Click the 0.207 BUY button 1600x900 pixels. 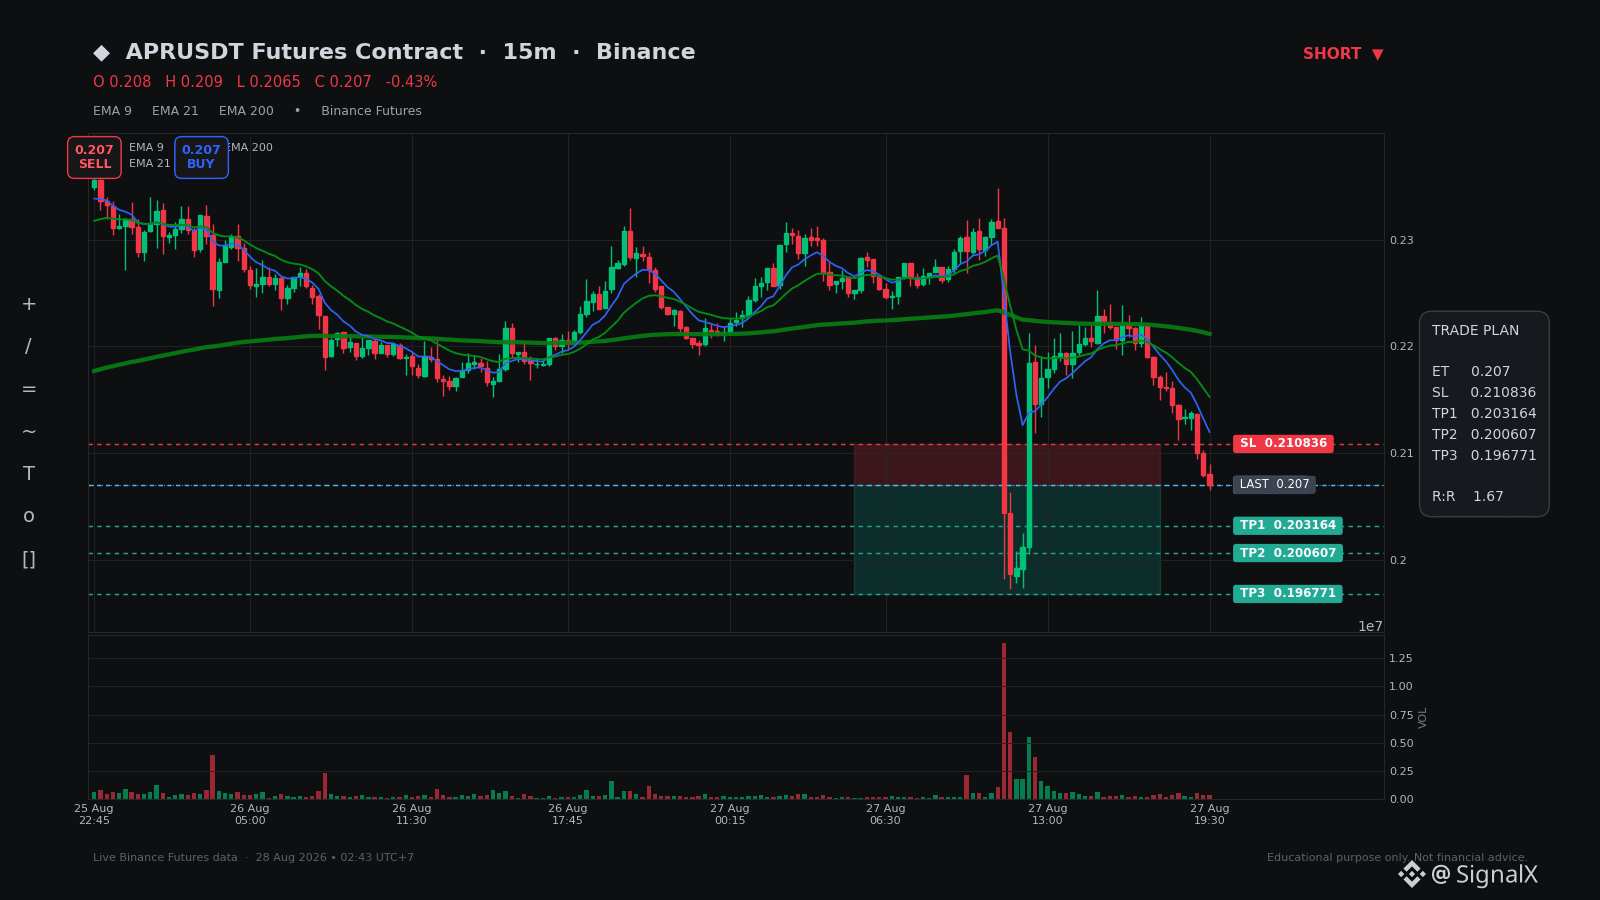(x=201, y=157)
